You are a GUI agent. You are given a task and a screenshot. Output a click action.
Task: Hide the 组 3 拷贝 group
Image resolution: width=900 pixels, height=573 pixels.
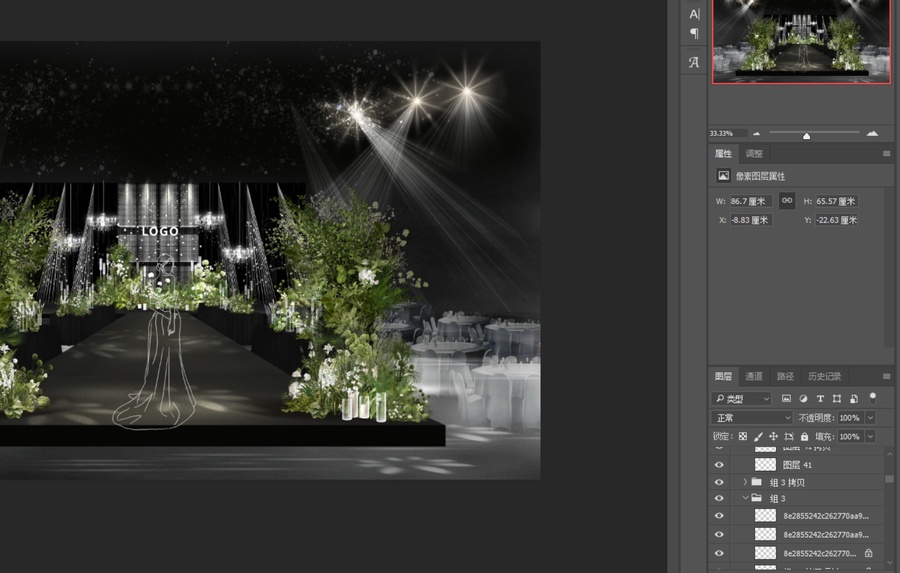719,482
